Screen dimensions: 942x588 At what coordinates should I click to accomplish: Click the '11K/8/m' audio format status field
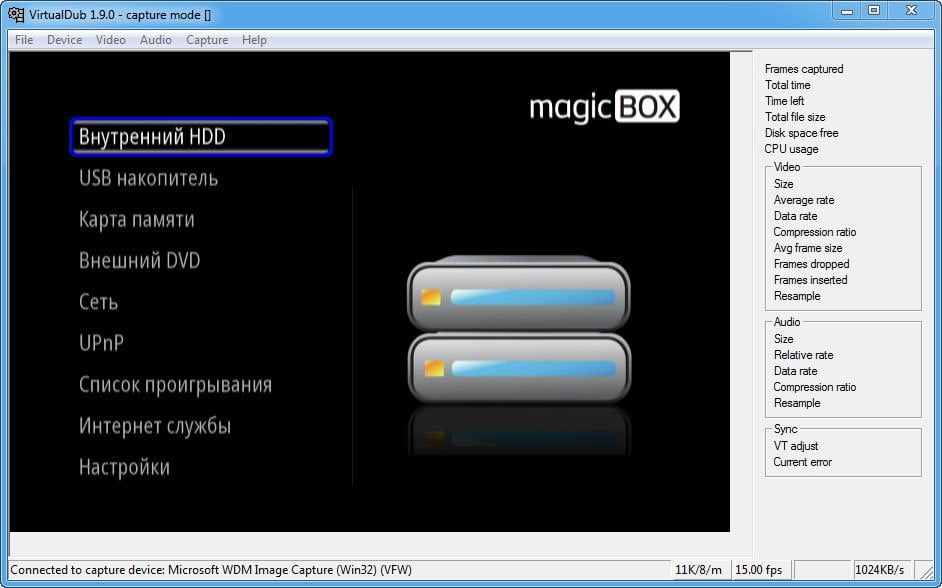700,569
